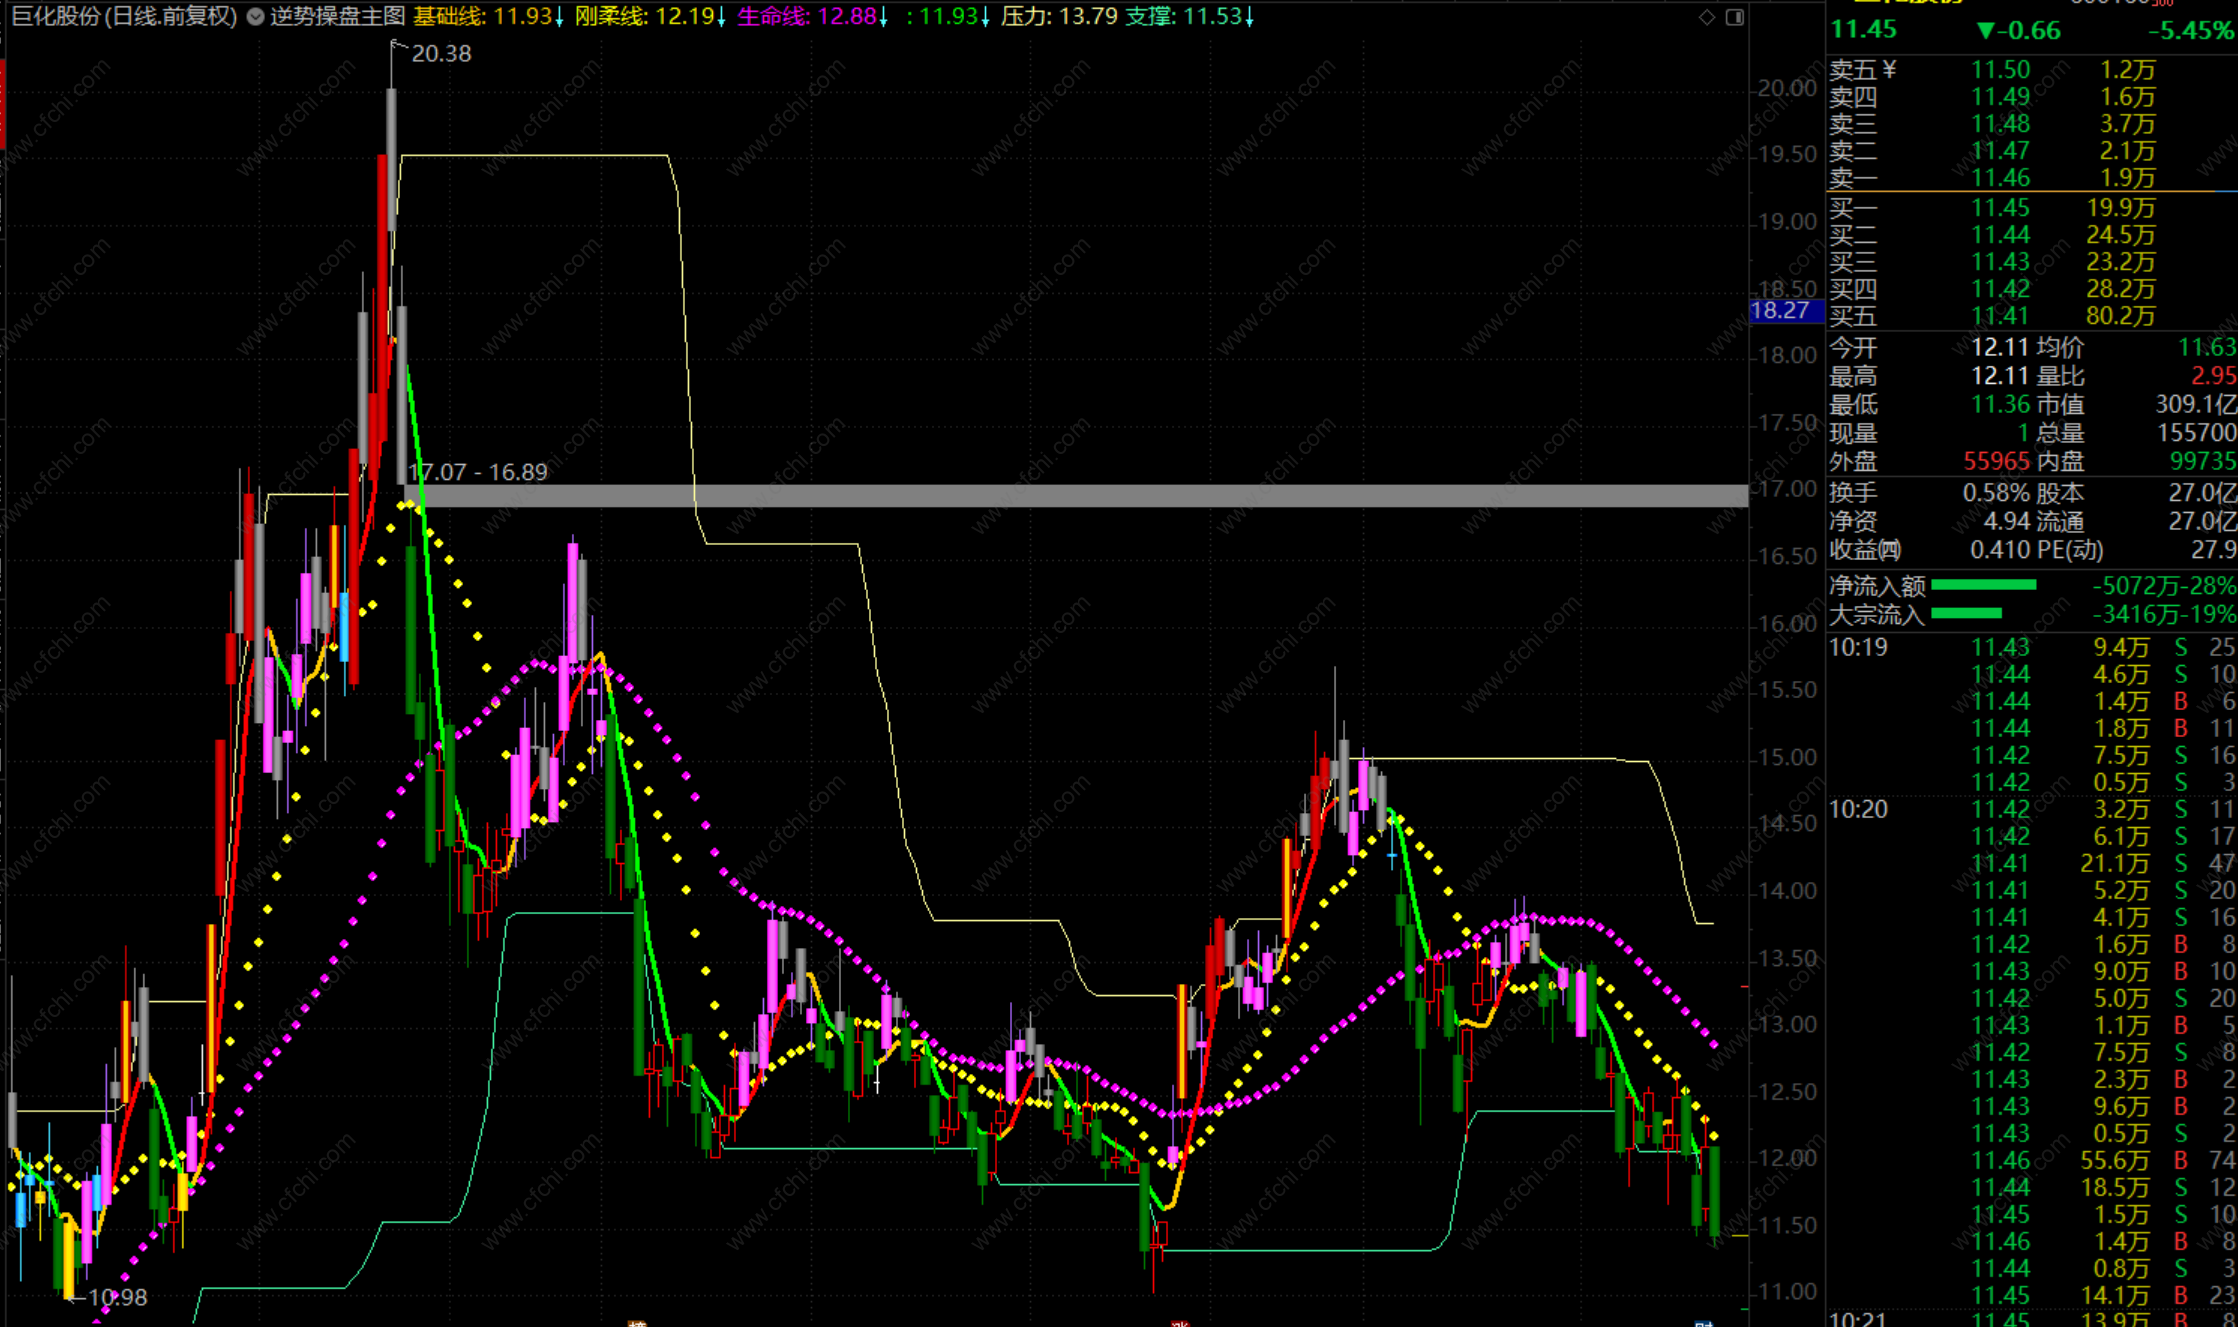
Task: Click the green down triangle by -0.66
Action: tap(1986, 31)
